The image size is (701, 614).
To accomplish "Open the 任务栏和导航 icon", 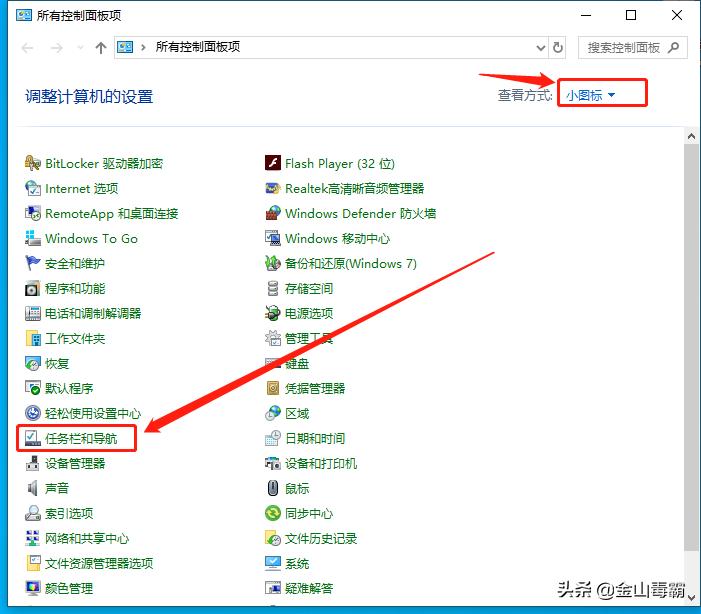I will 33,438.
